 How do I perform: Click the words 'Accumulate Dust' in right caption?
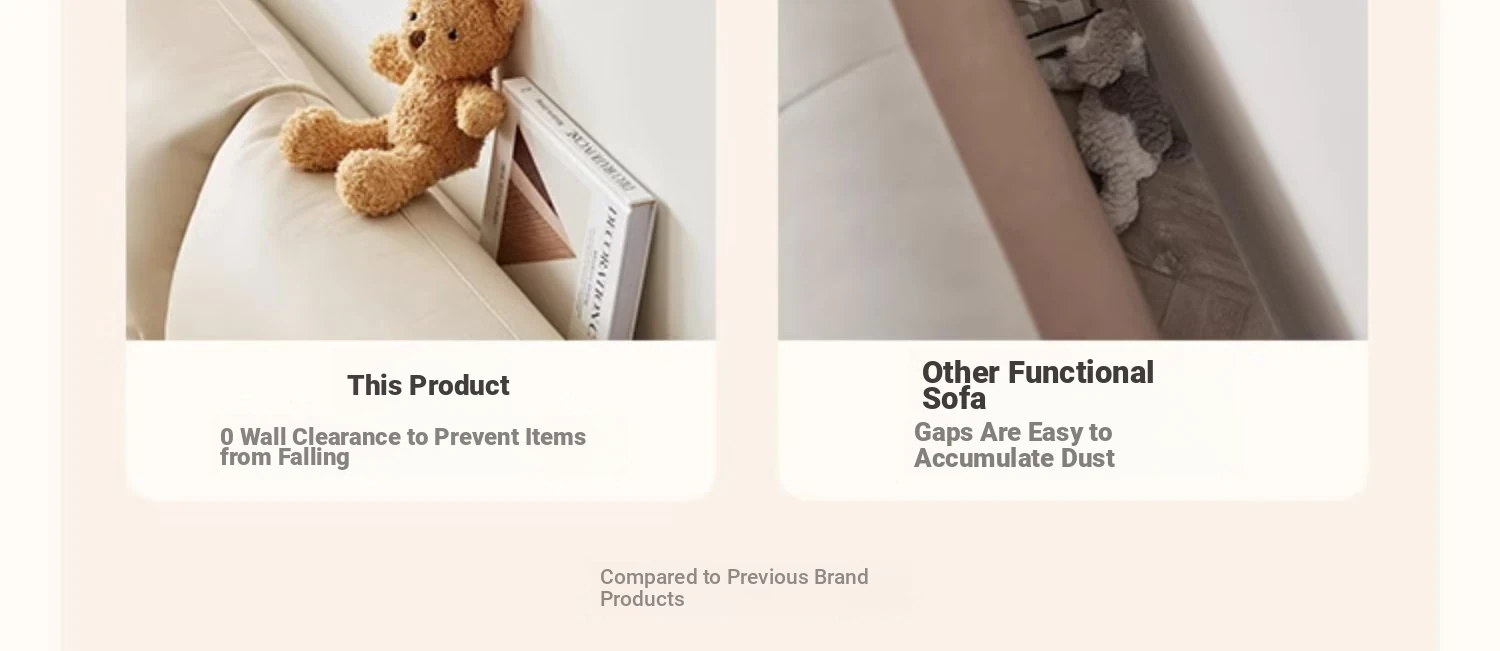coord(1013,459)
